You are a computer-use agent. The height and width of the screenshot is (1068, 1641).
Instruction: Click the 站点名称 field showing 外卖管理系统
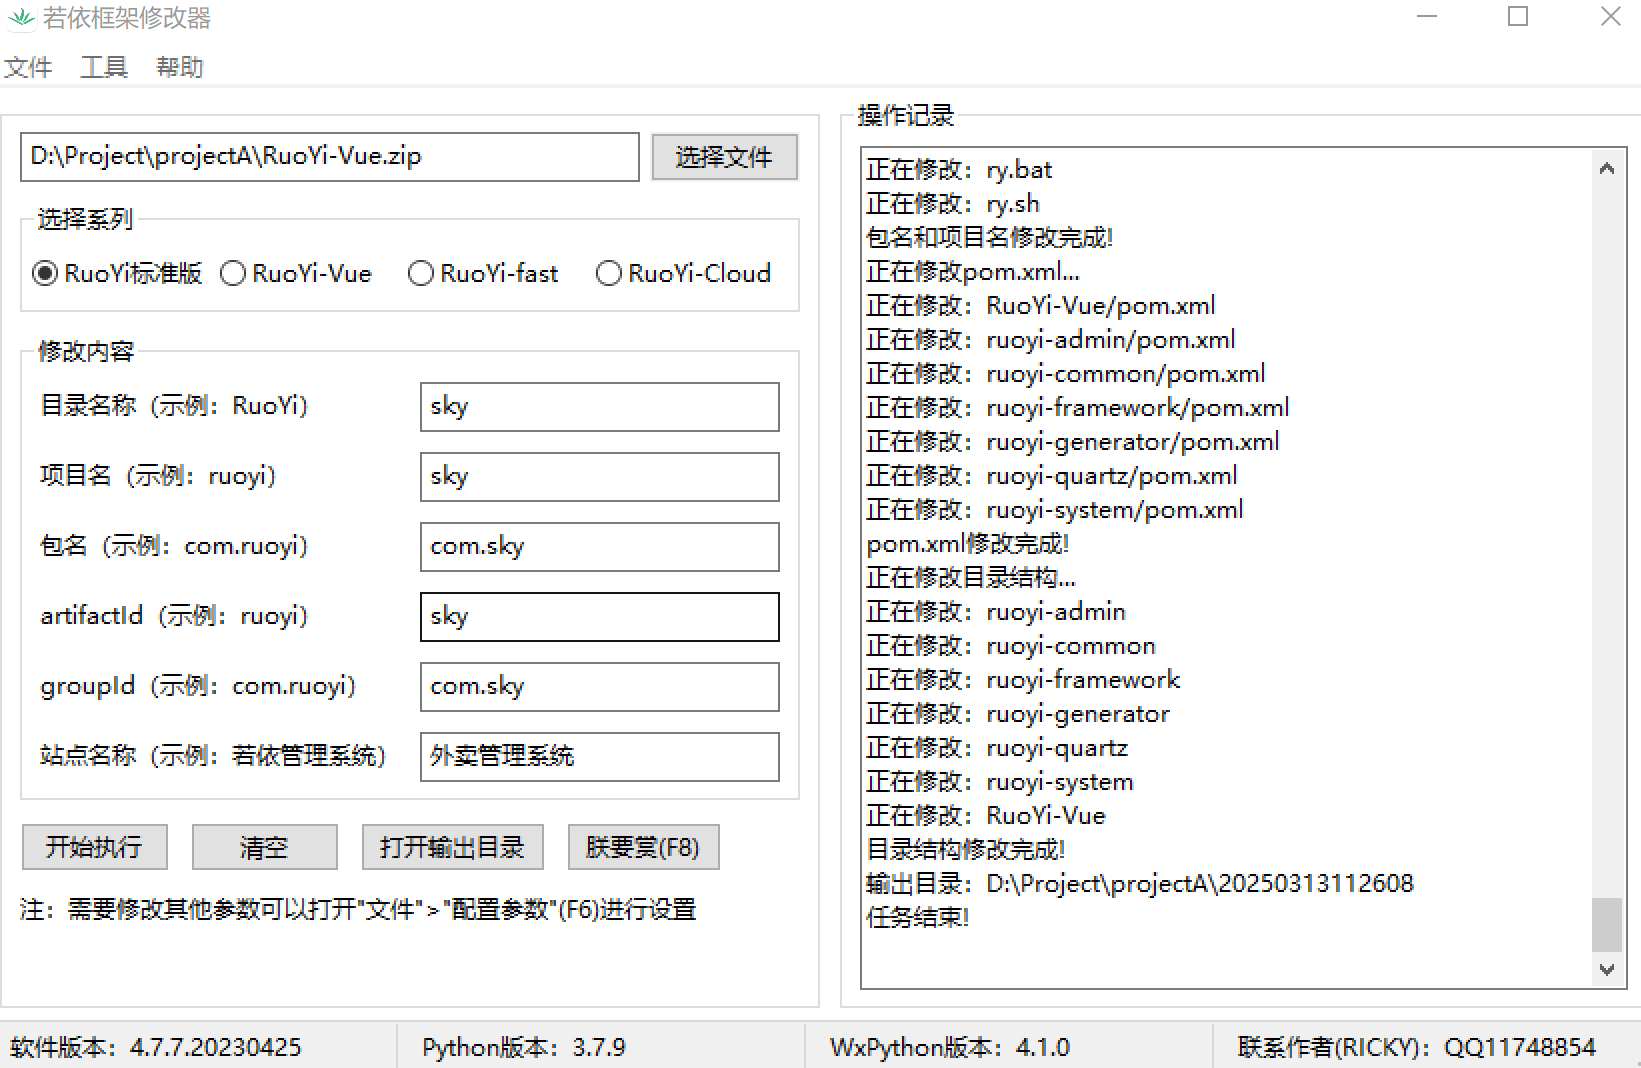599,757
